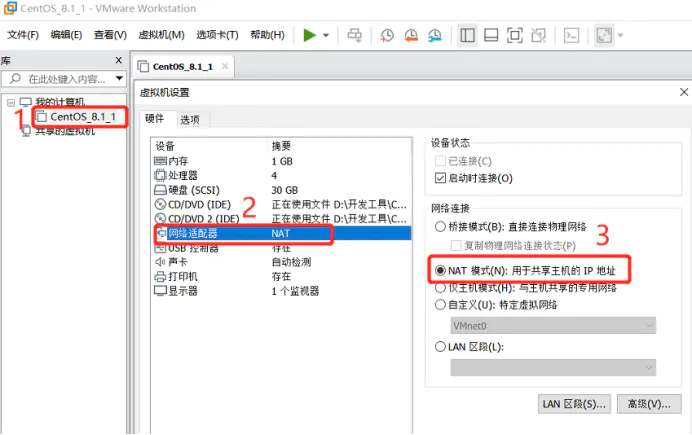The image size is (692, 435).
Task: Select the 显示器 device row
Action: pyautogui.click(x=282, y=291)
